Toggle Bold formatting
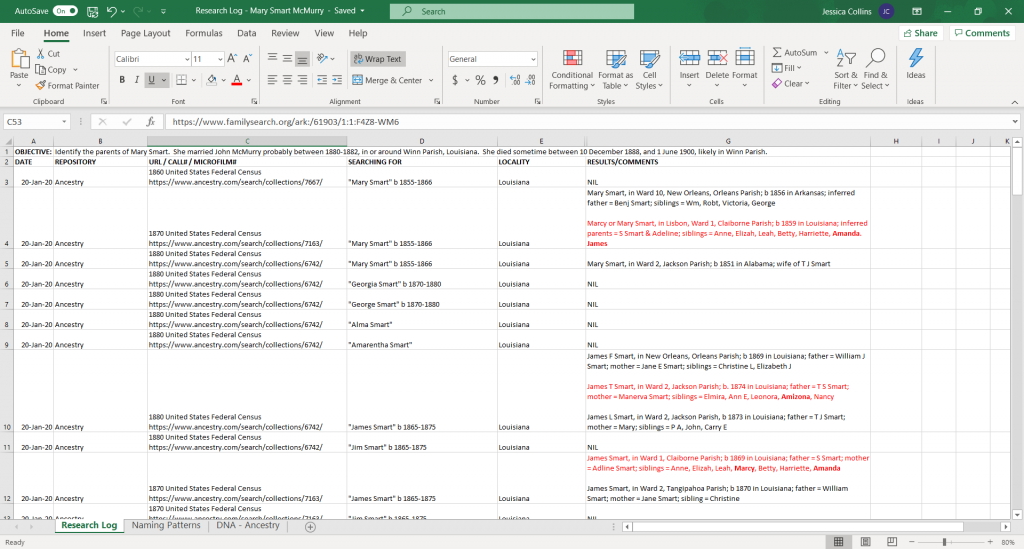1024x549 pixels. coord(122,80)
